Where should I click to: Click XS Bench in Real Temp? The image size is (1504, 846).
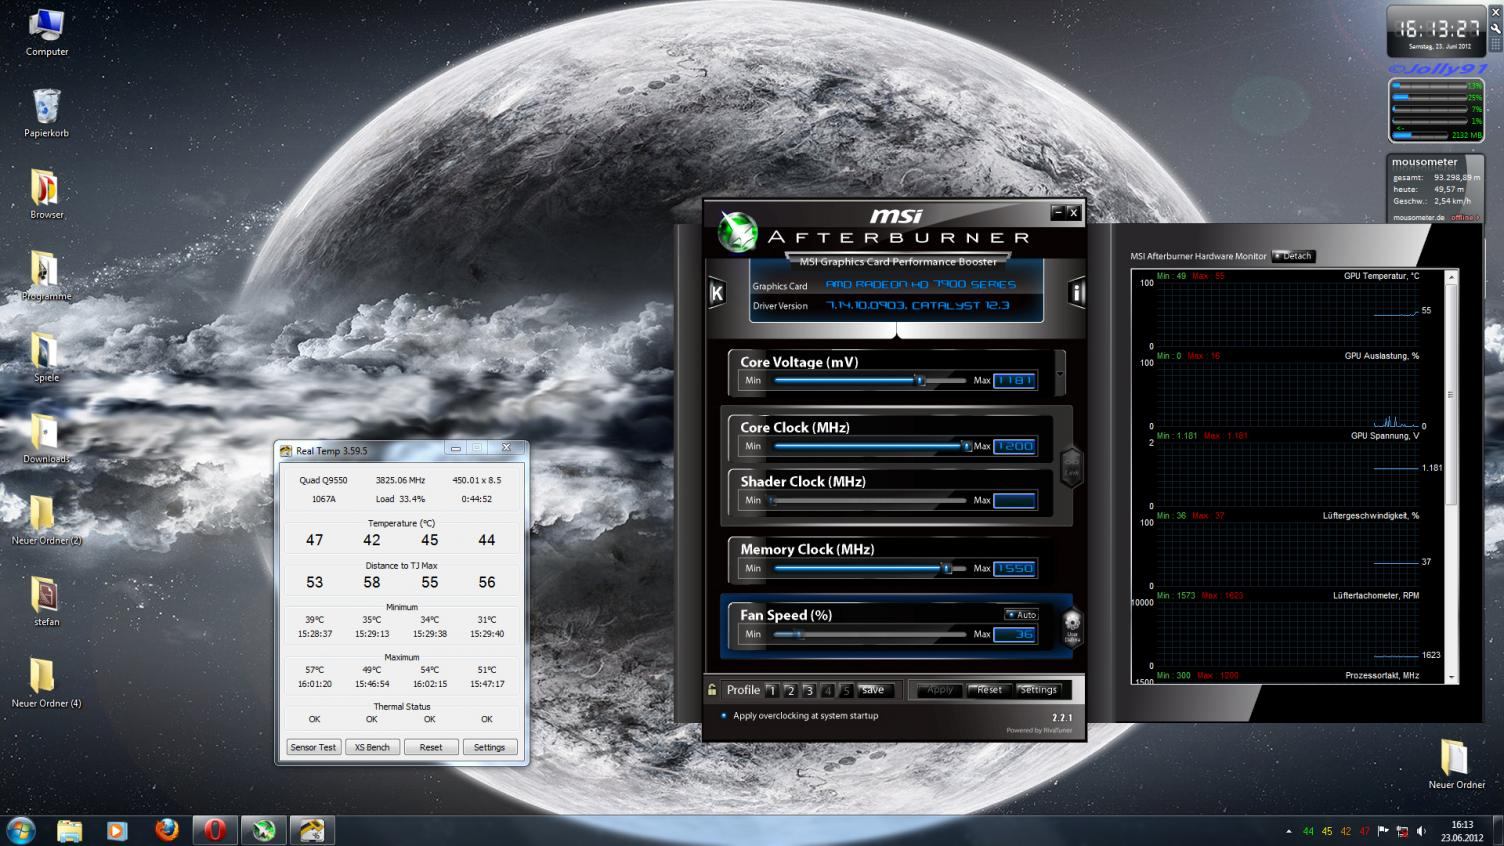[372, 747]
